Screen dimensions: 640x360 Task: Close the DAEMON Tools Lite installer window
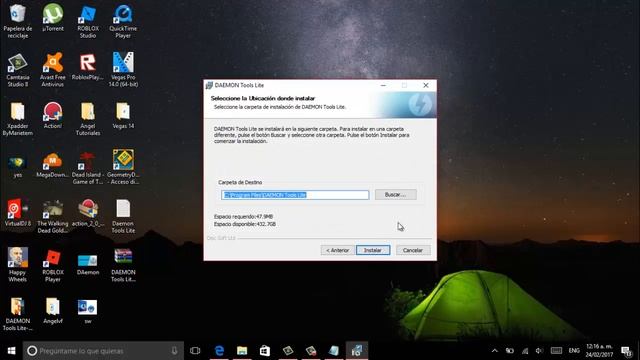426,85
